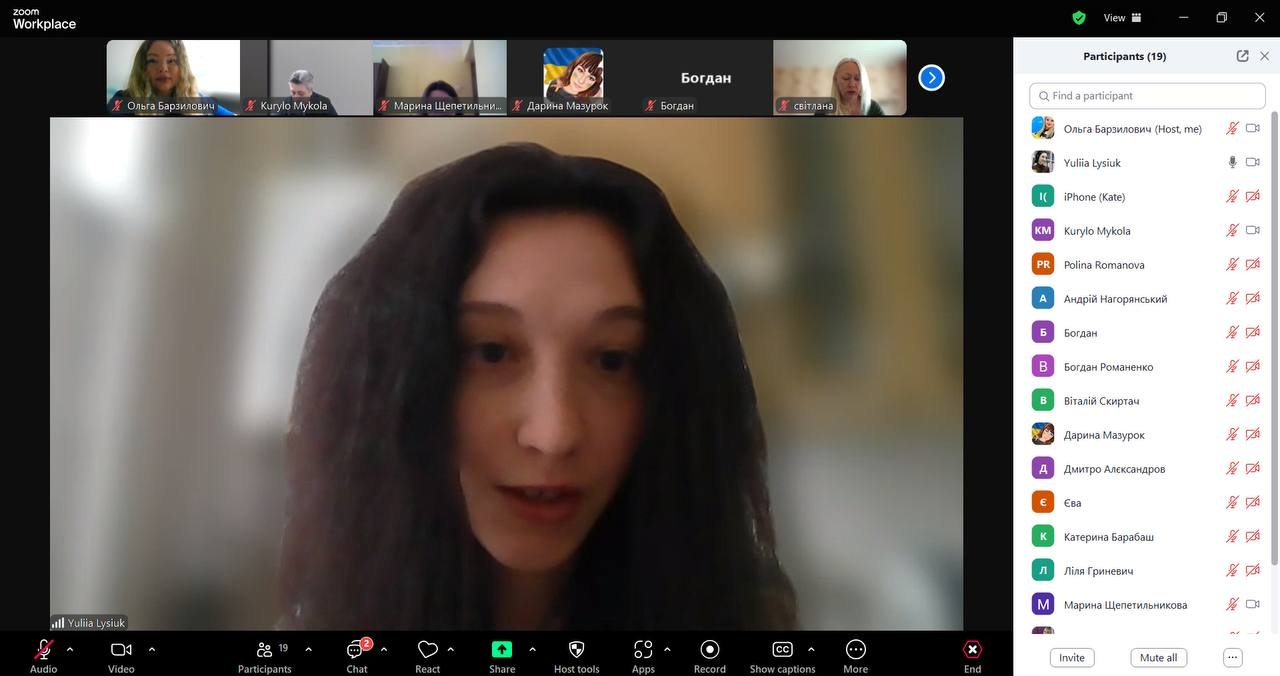Open the Chat panel icon
Image resolution: width=1280 pixels, height=676 pixels.
click(x=356, y=651)
